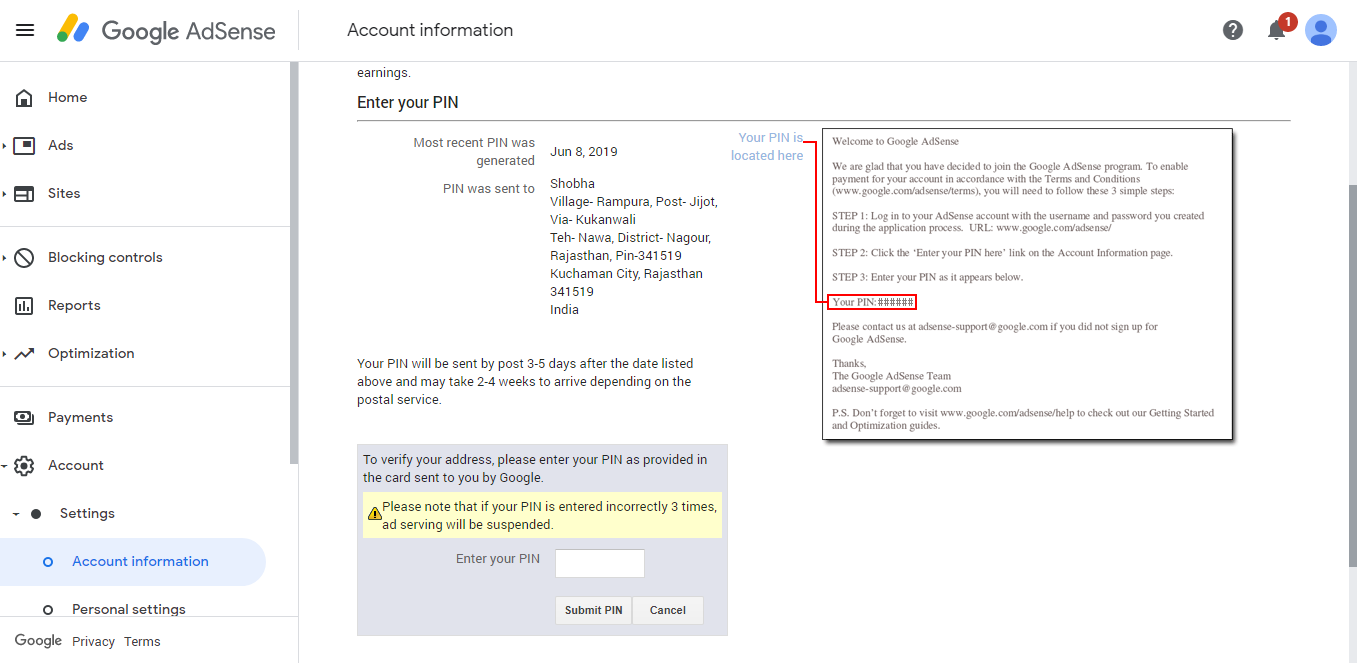Open the Privacy link in footer
This screenshot has width=1366, height=663.
point(93,641)
